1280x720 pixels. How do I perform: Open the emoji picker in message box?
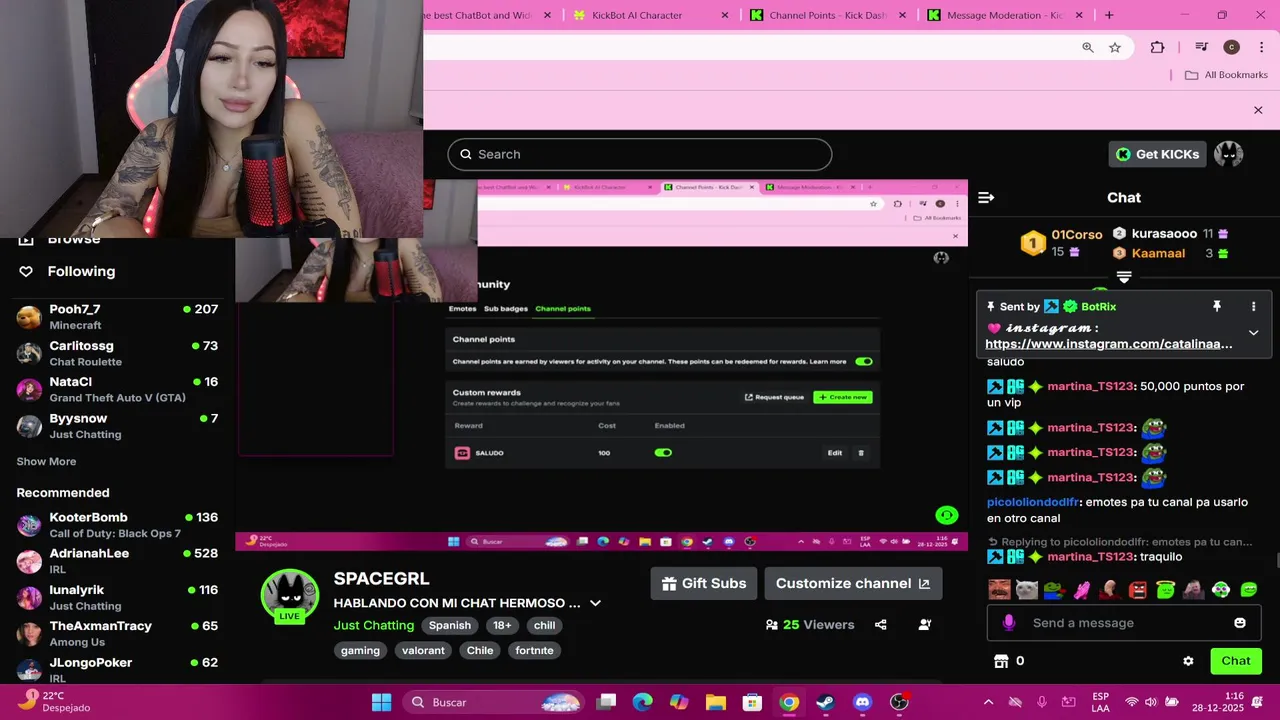coord(1240,623)
